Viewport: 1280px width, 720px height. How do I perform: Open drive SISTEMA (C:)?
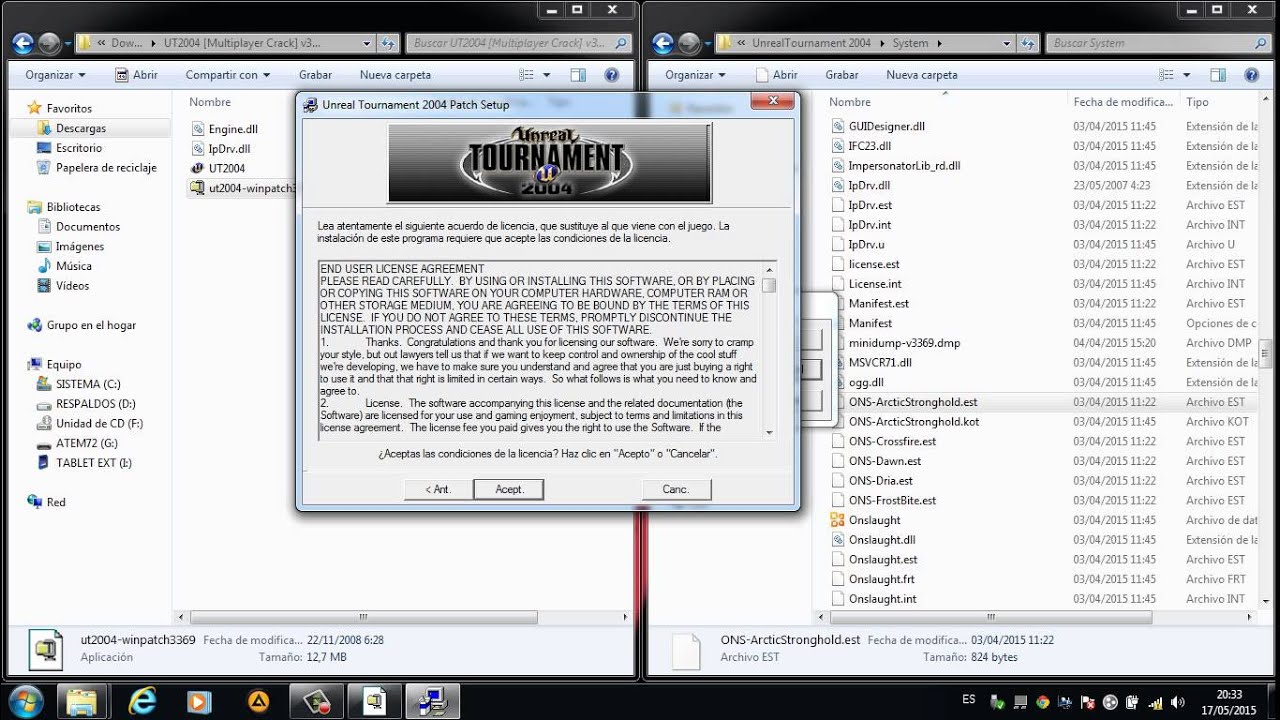[x=88, y=384]
